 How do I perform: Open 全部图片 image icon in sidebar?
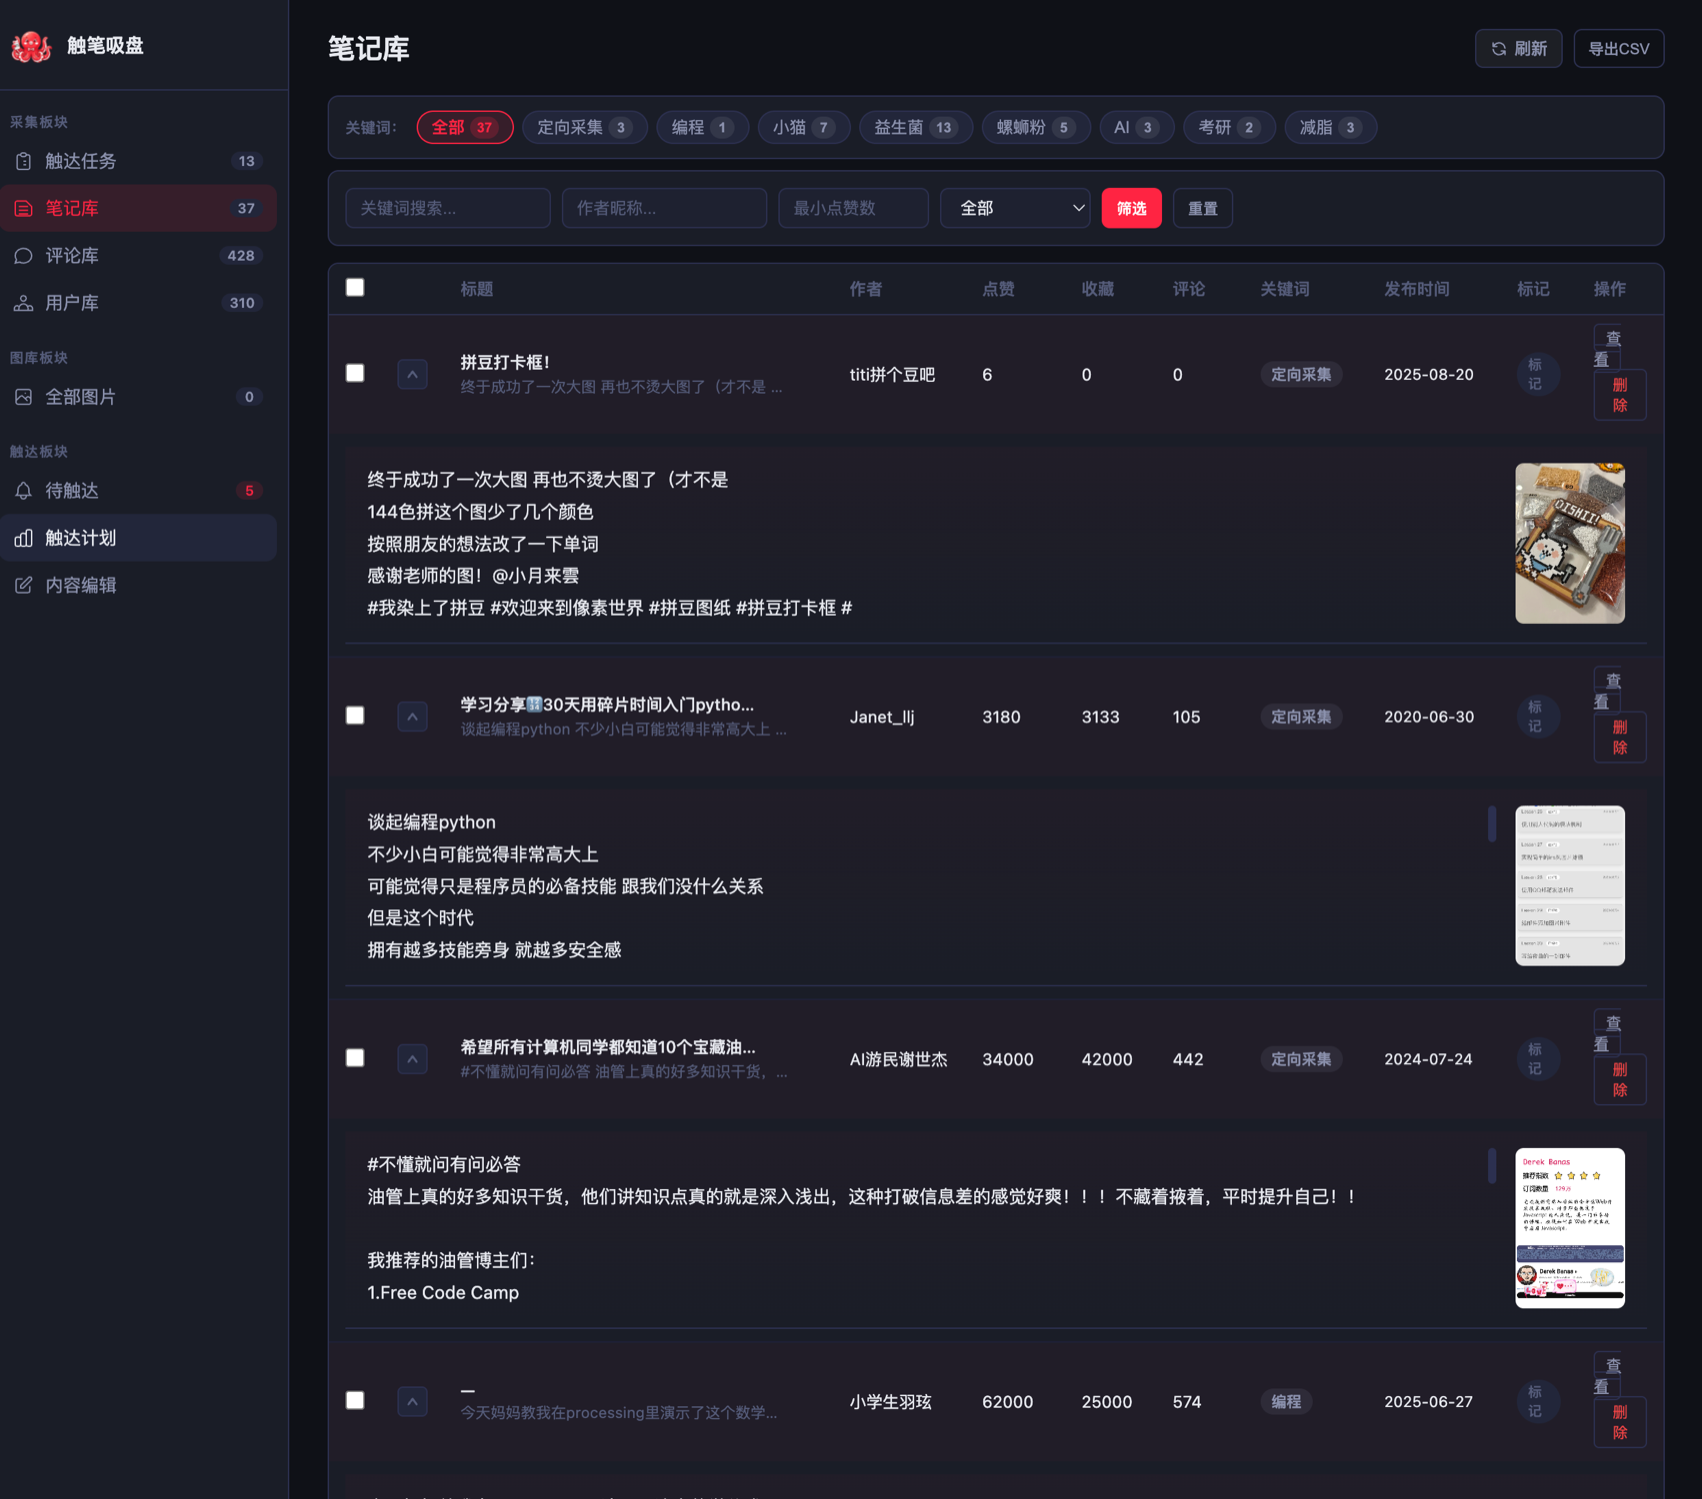pyautogui.click(x=24, y=397)
